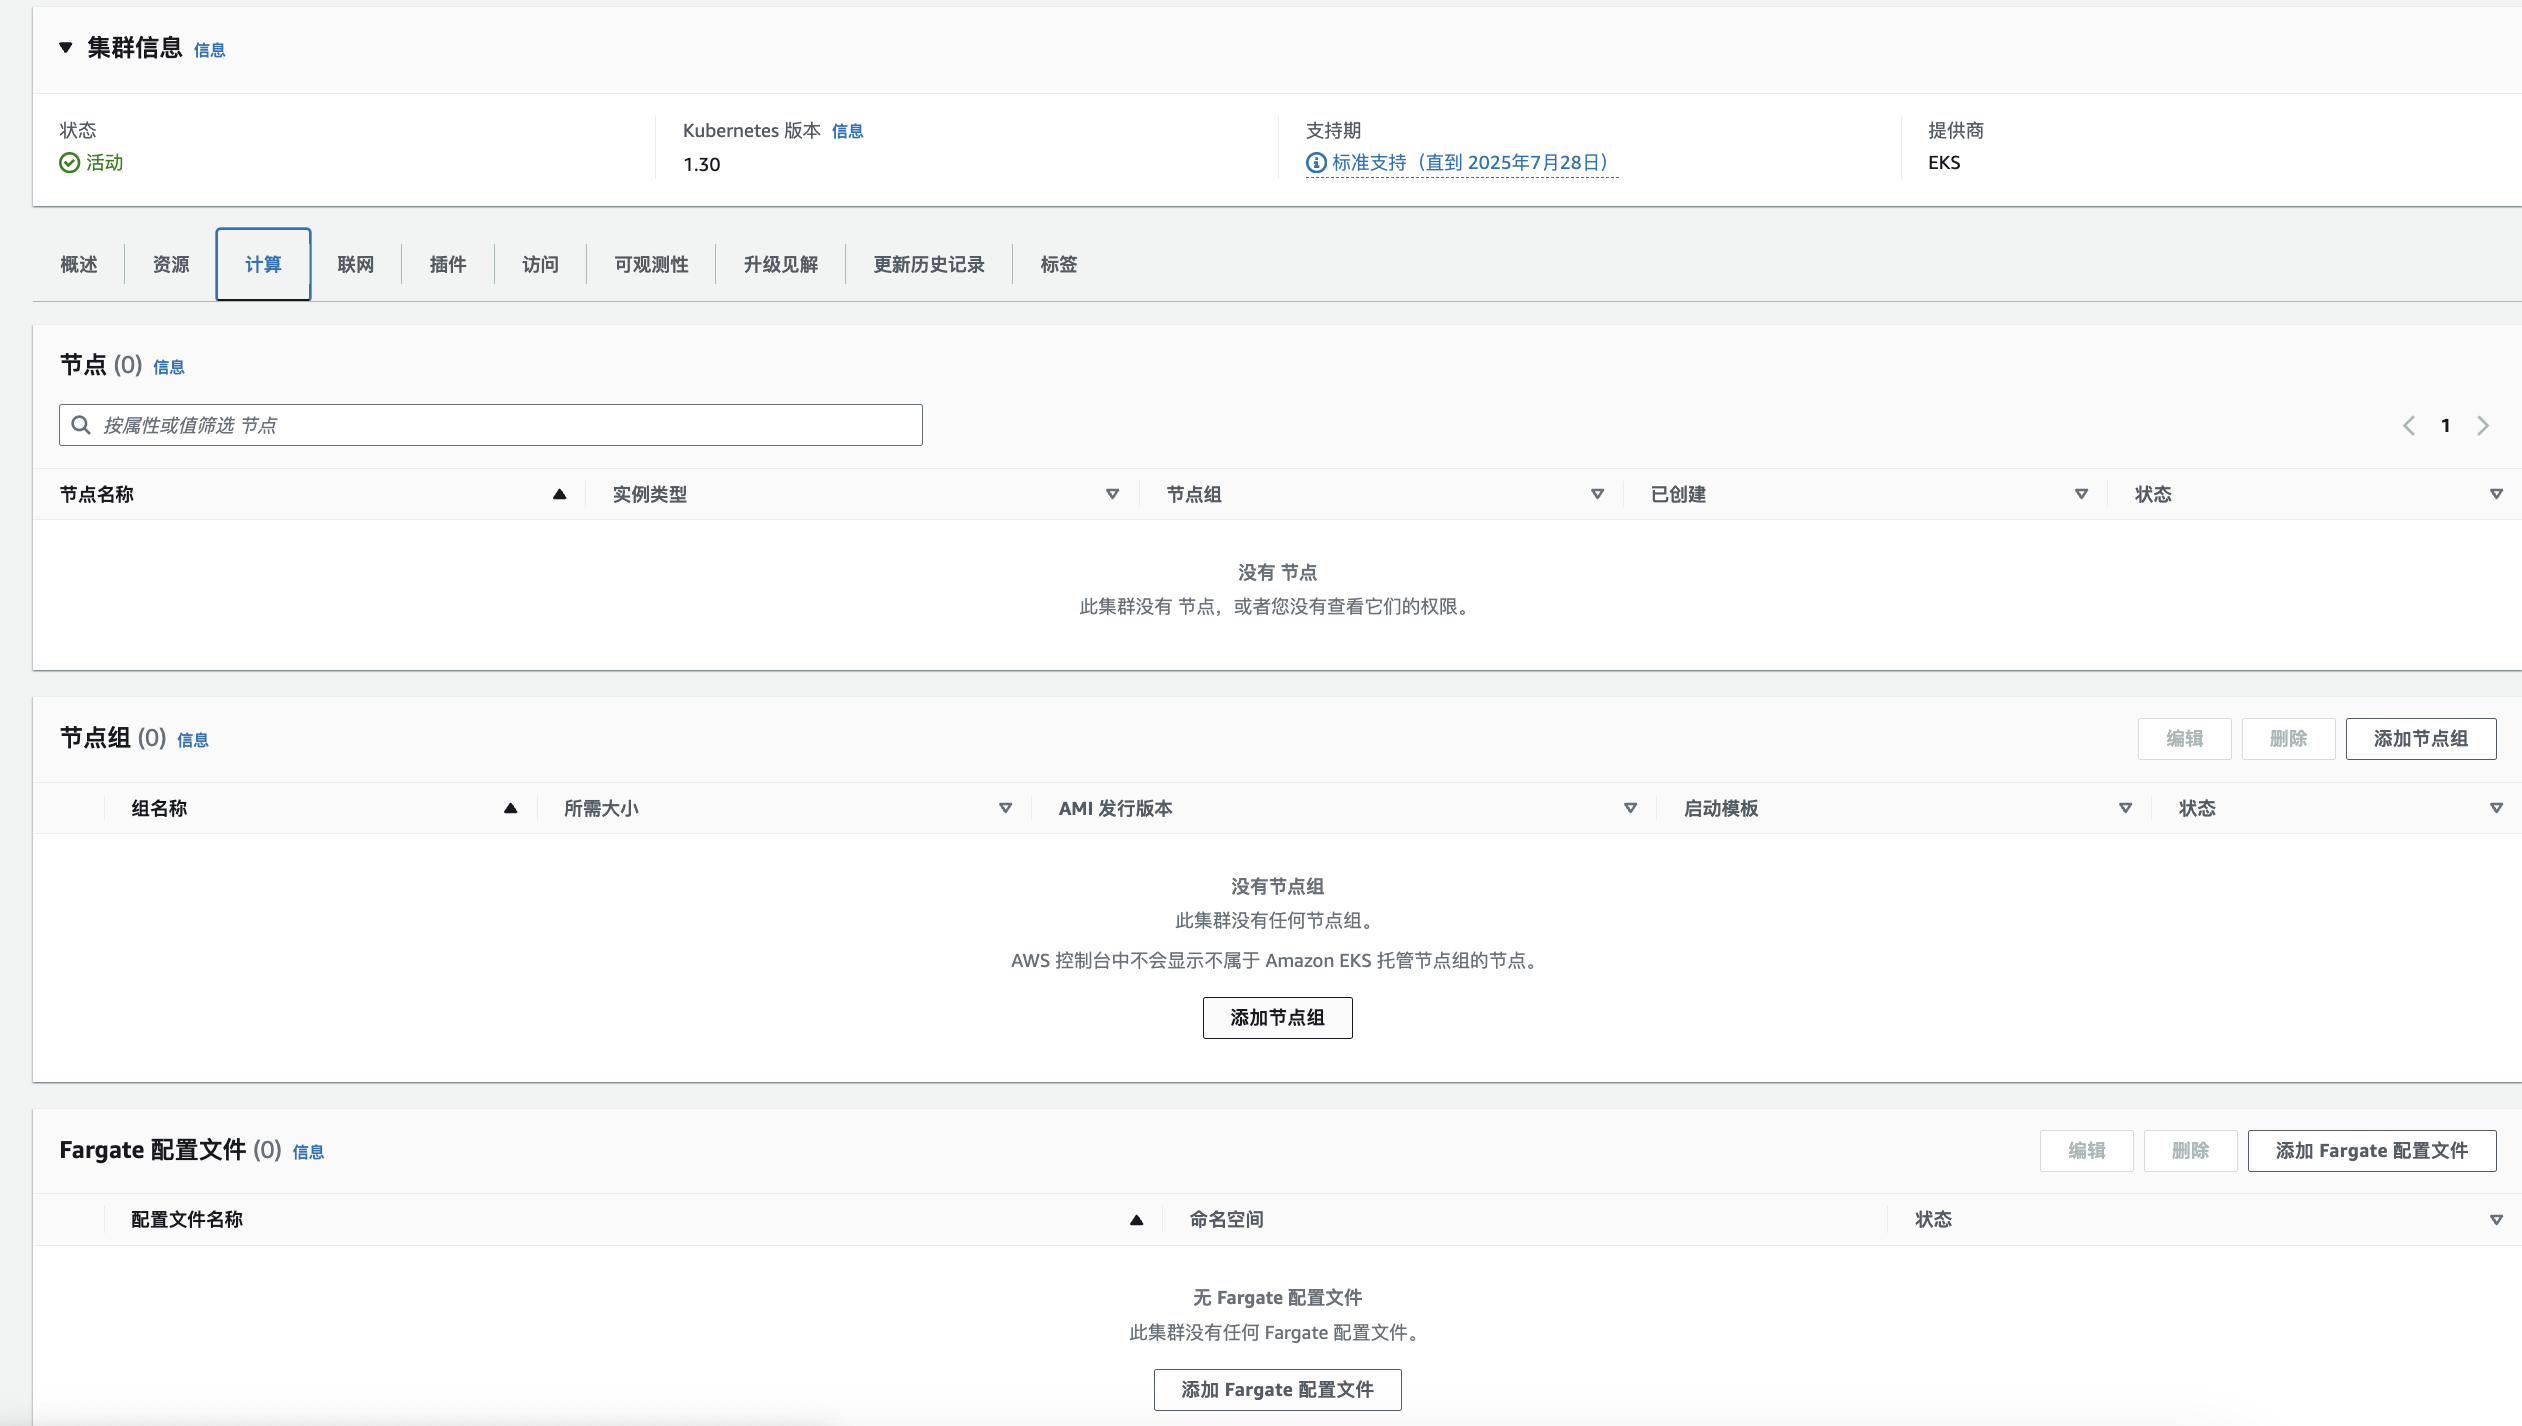The width and height of the screenshot is (2522, 1426).
Task: Click centered 添加 Fargate 配置文件 button
Action: (x=1277, y=1390)
